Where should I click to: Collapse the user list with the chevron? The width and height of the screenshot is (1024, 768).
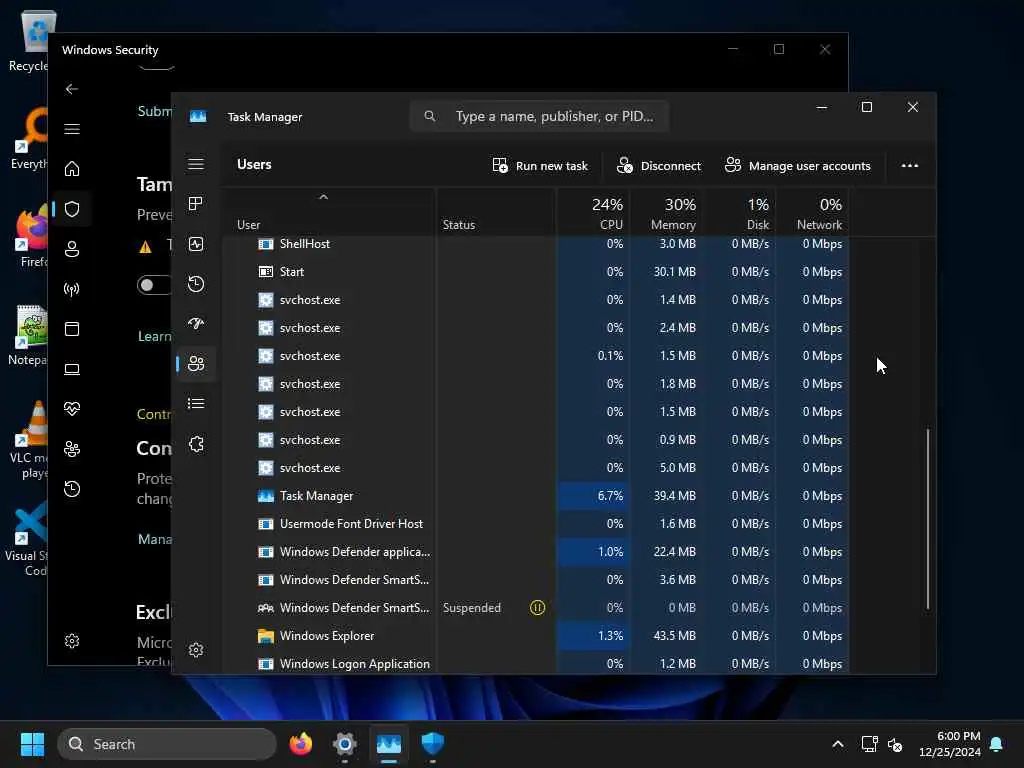point(323,197)
